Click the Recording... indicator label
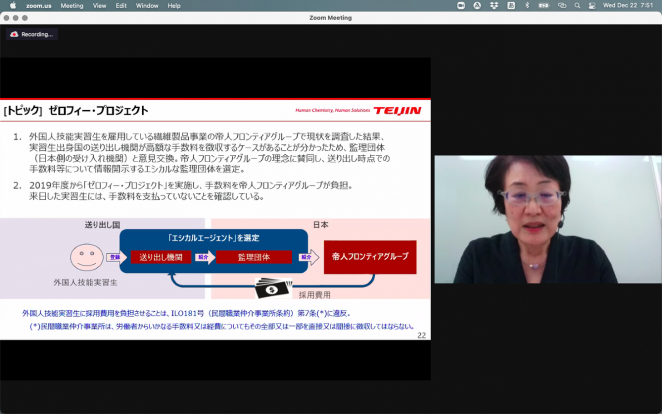 [x=37, y=34]
